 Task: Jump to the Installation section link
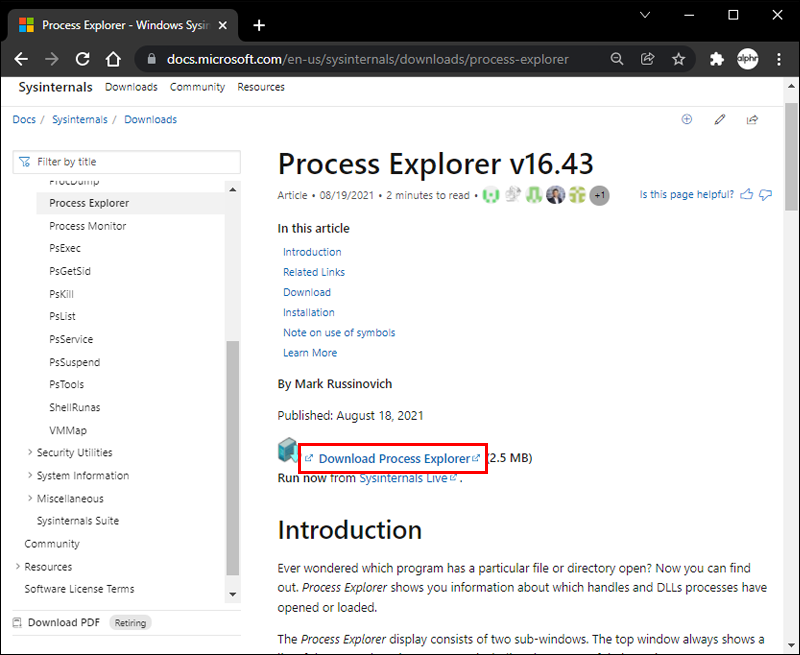point(309,312)
